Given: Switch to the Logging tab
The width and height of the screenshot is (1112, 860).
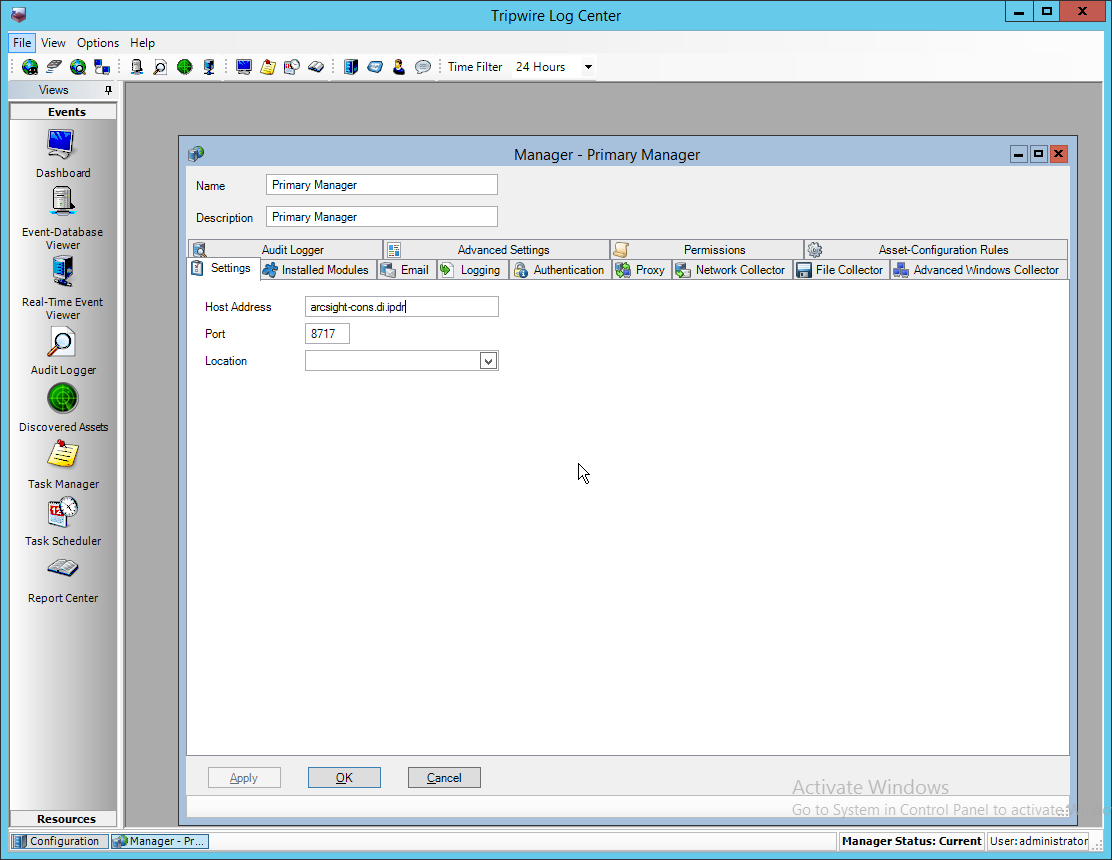Looking at the screenshot, I should click(x=473, y=270).
